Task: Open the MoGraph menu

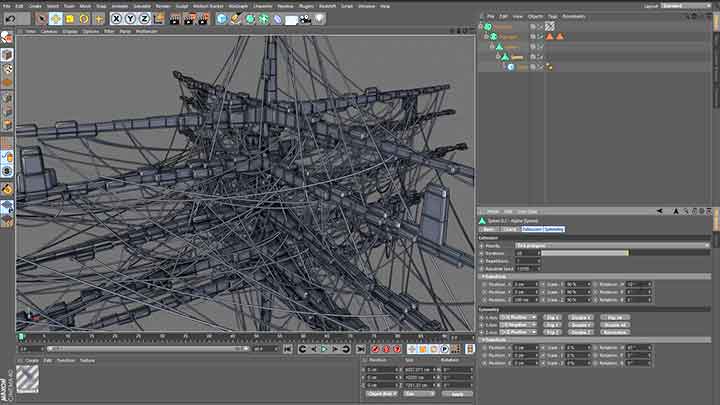Action: 238,6
